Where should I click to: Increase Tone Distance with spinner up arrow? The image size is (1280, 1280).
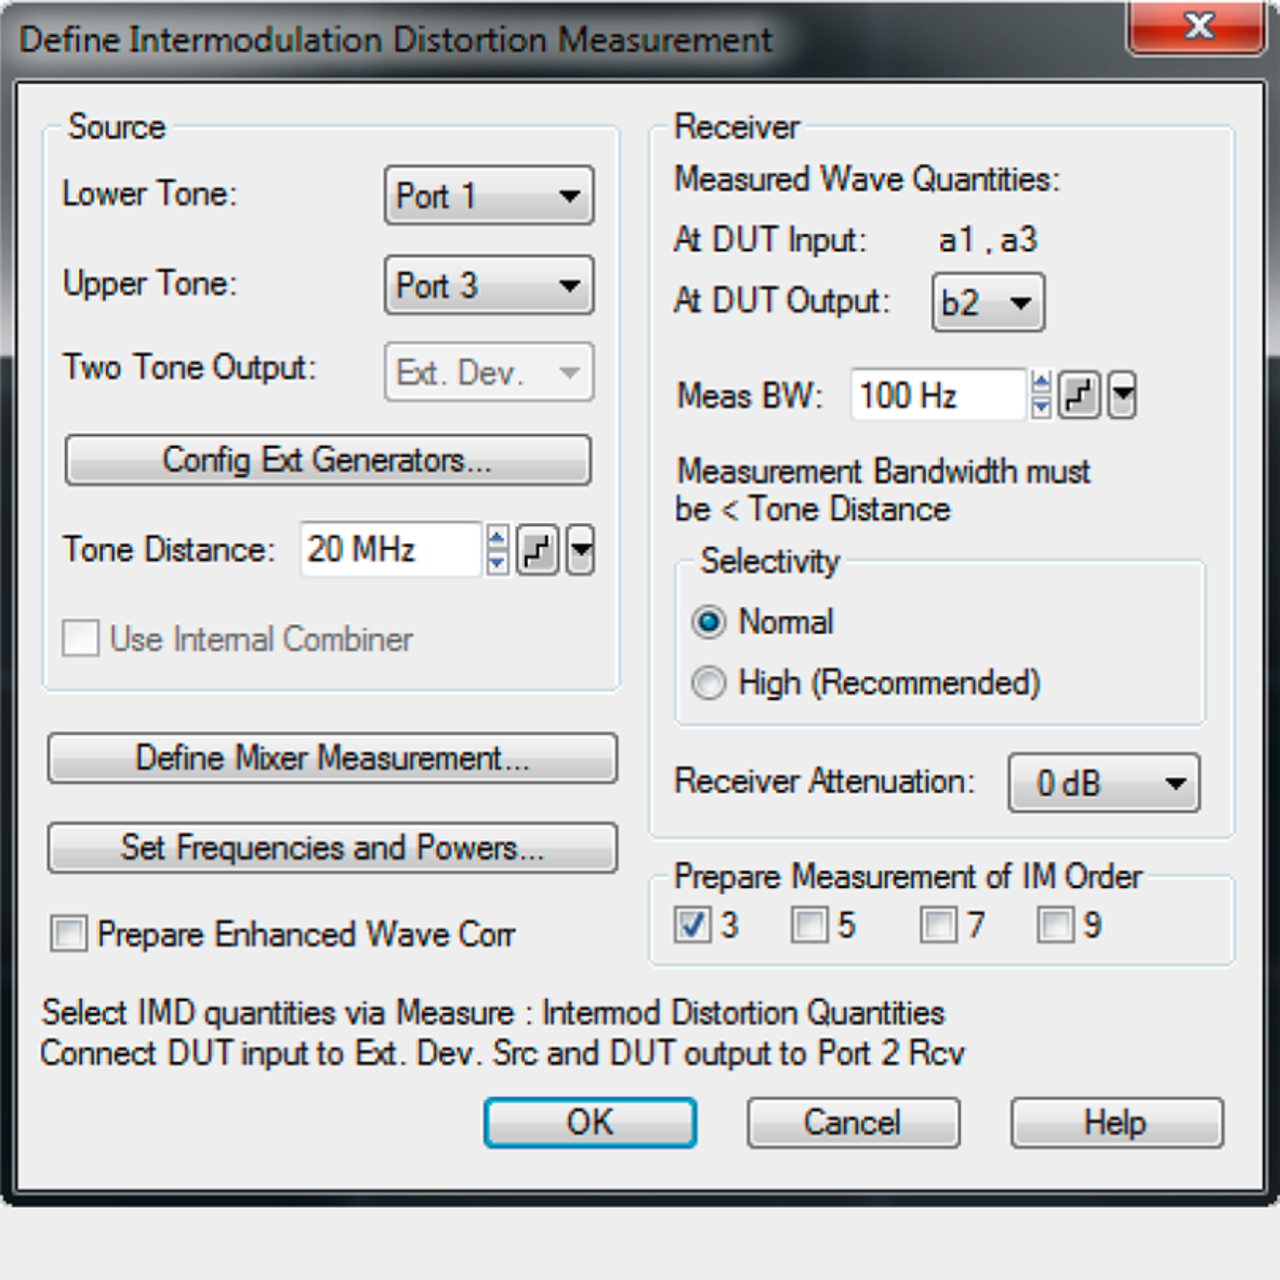pyautogui.click(x=497, y=538)
